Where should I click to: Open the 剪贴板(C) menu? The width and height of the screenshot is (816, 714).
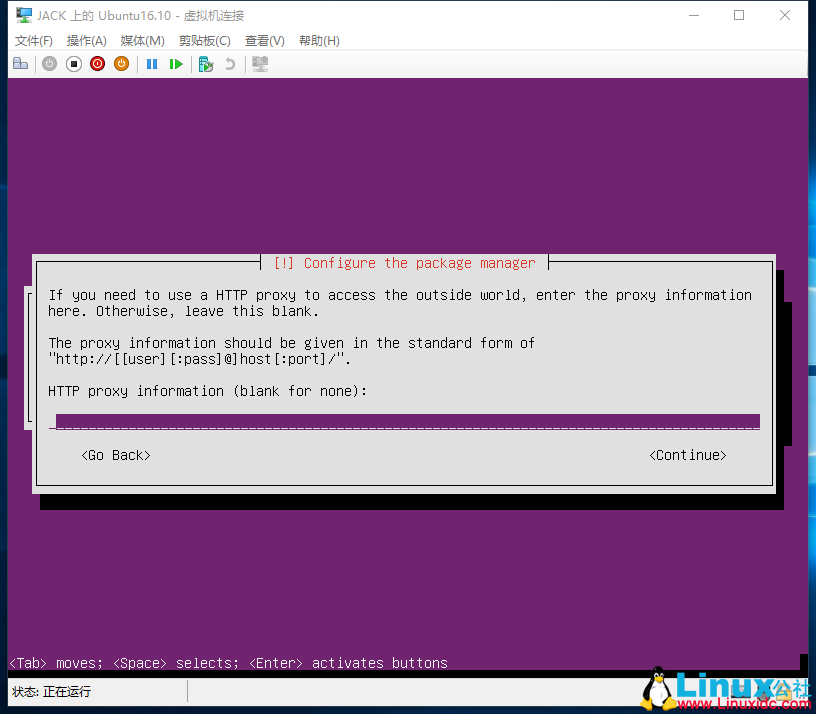coord(204,40)
